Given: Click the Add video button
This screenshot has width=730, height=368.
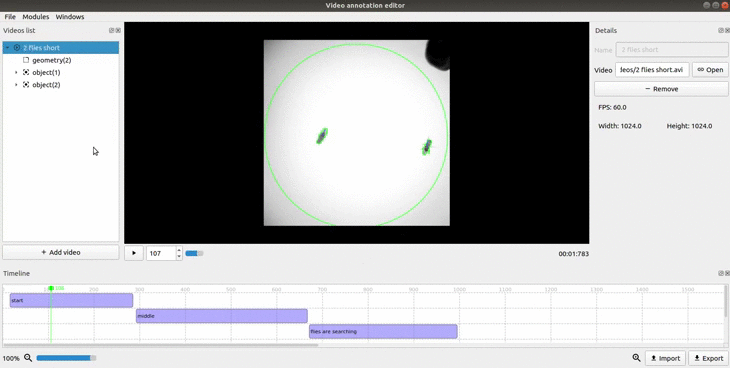Looking at the screenshot, I should (61, 252).
